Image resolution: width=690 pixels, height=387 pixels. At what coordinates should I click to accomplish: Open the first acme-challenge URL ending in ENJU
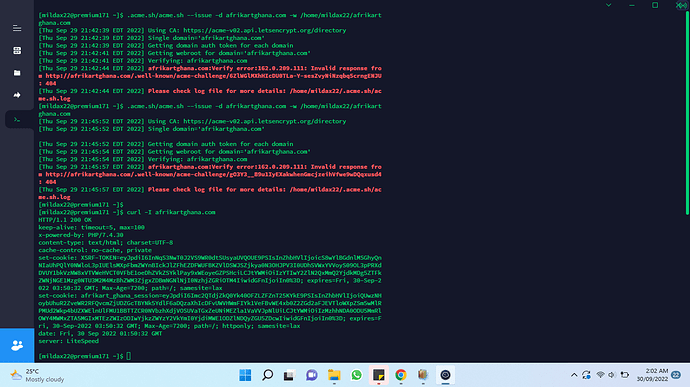coord(213,76)
